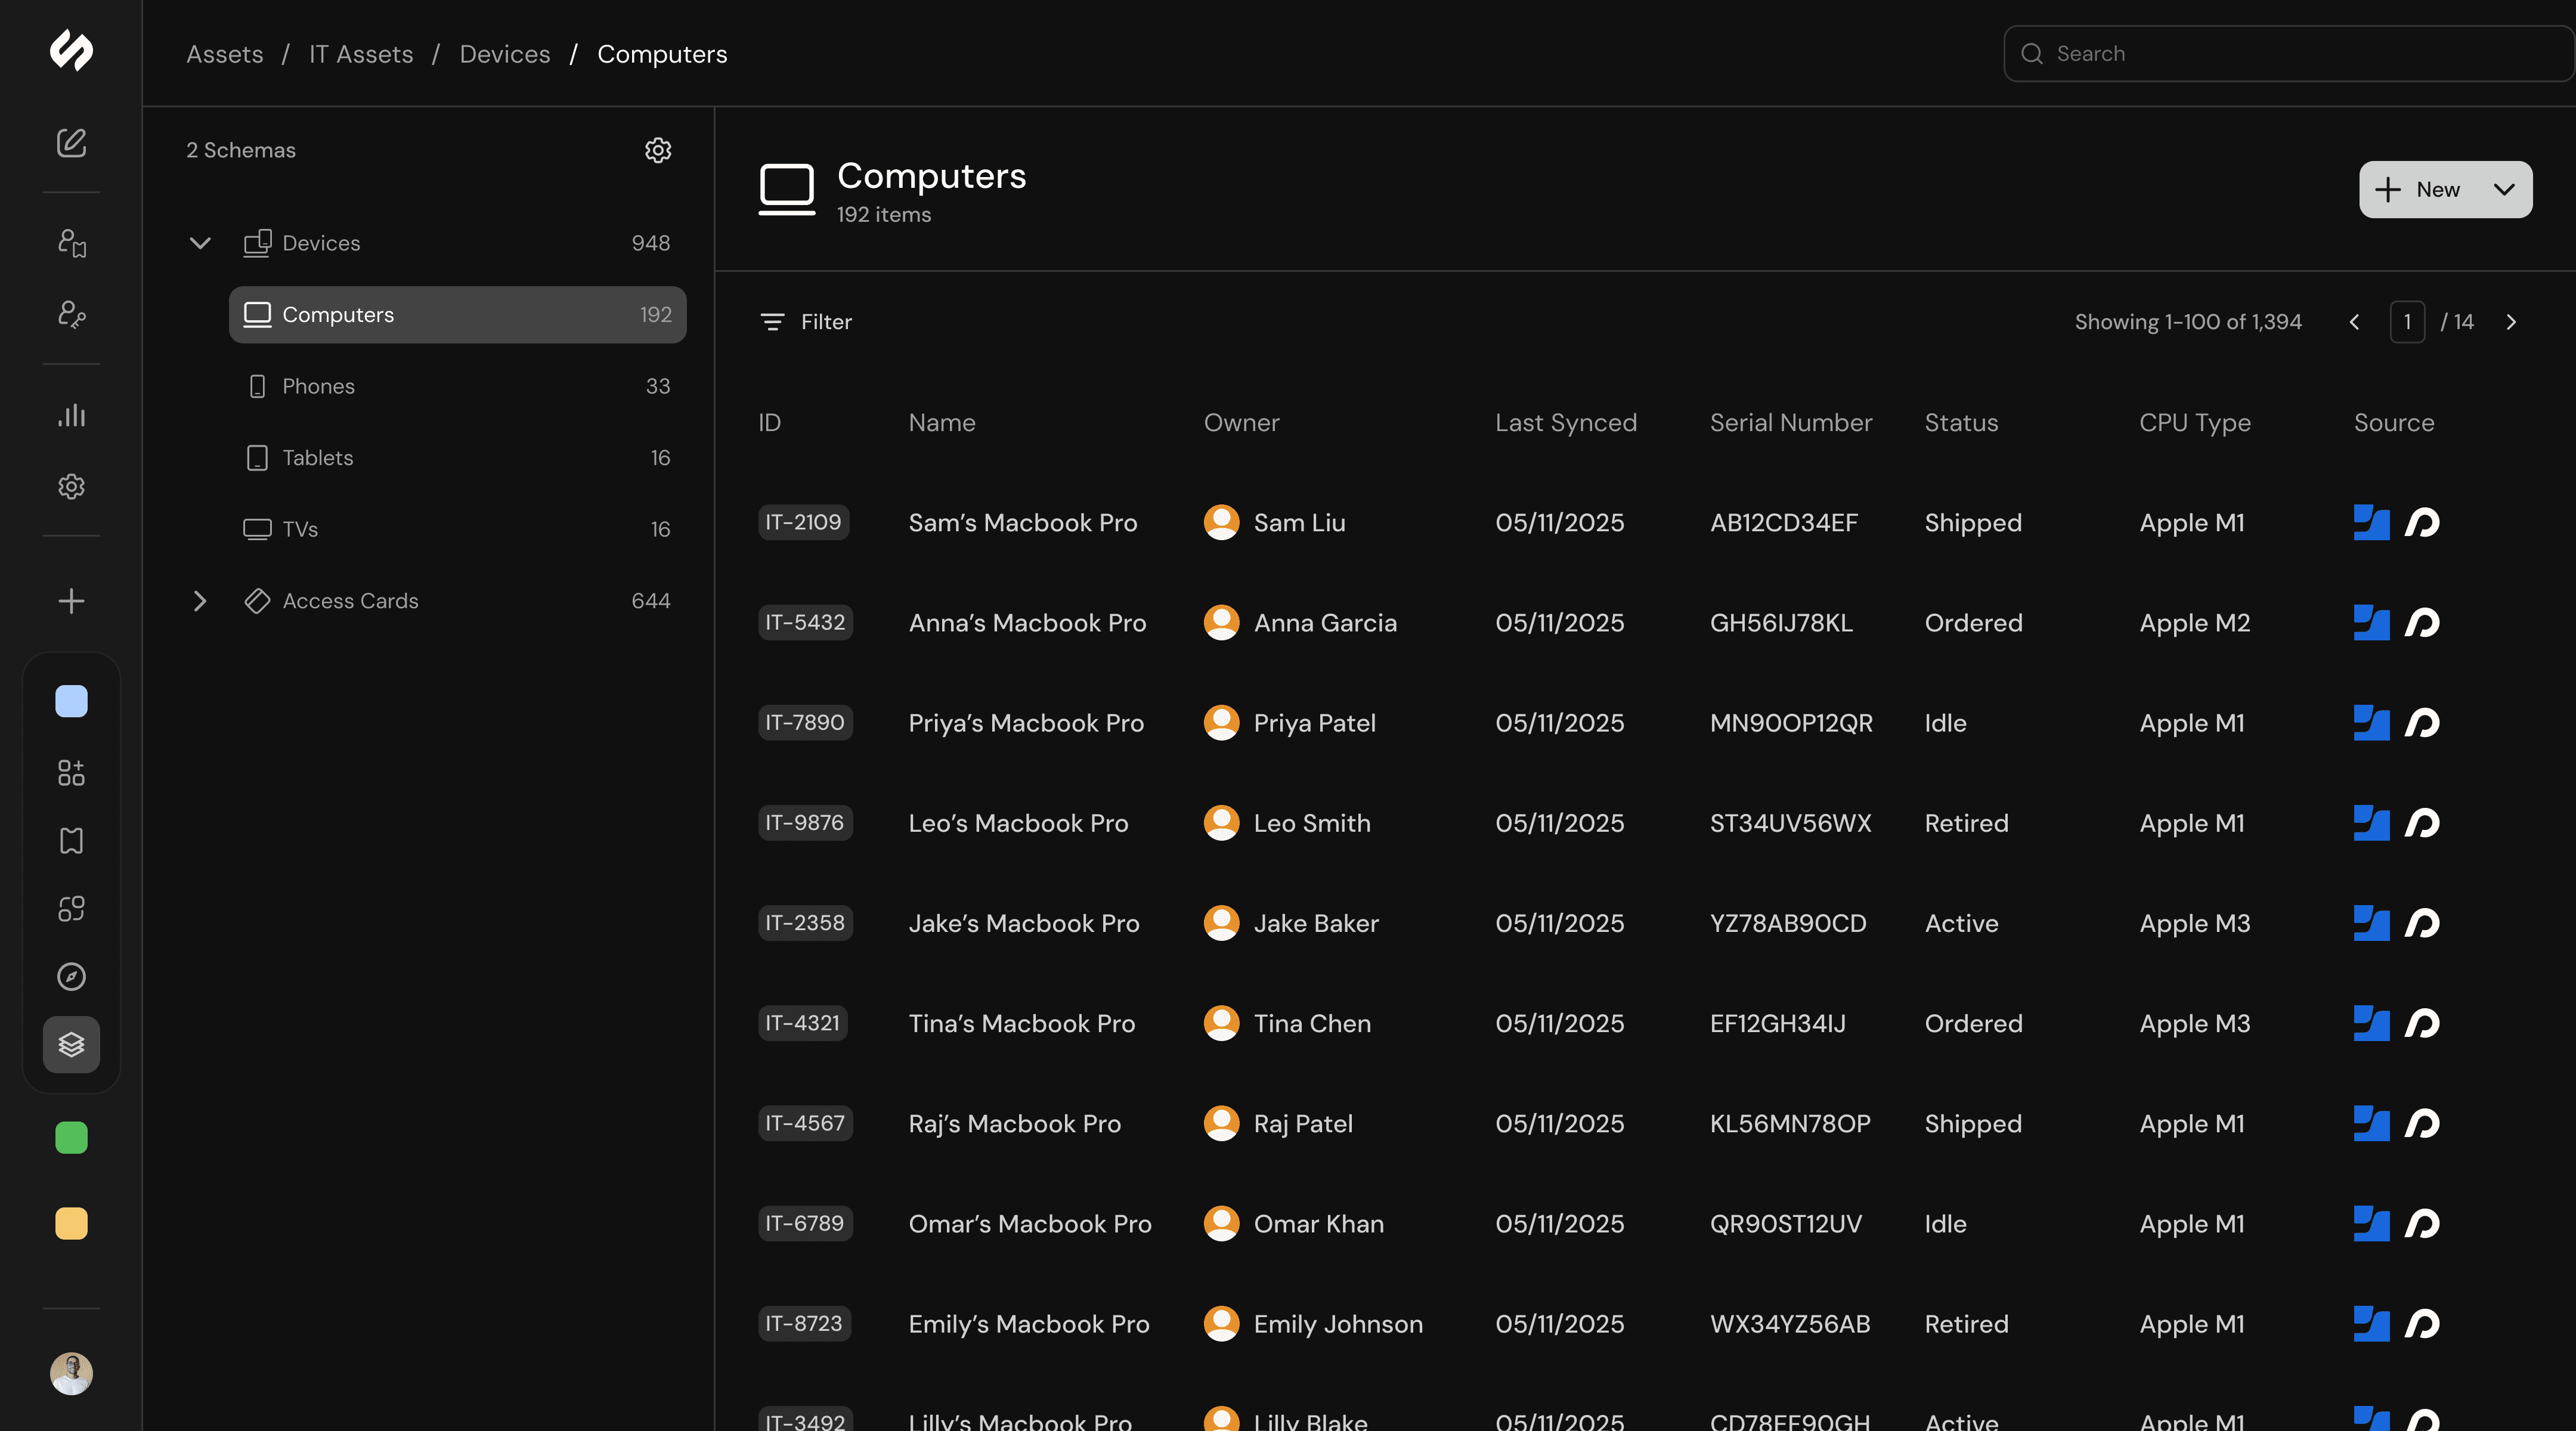Click the compass explore icon in sidebar
2576x1431 pixels.
[71, 976]
